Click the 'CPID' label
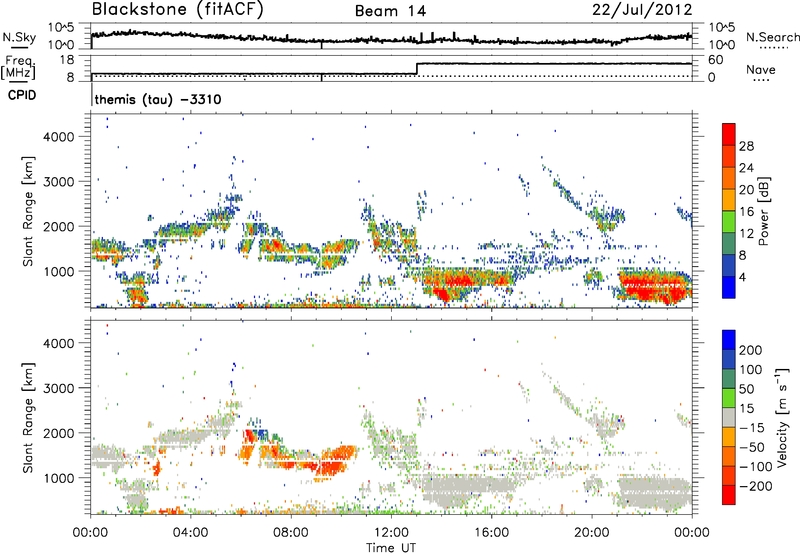The width and height of the screenshot is (800, 554). (x=22, y=95)
